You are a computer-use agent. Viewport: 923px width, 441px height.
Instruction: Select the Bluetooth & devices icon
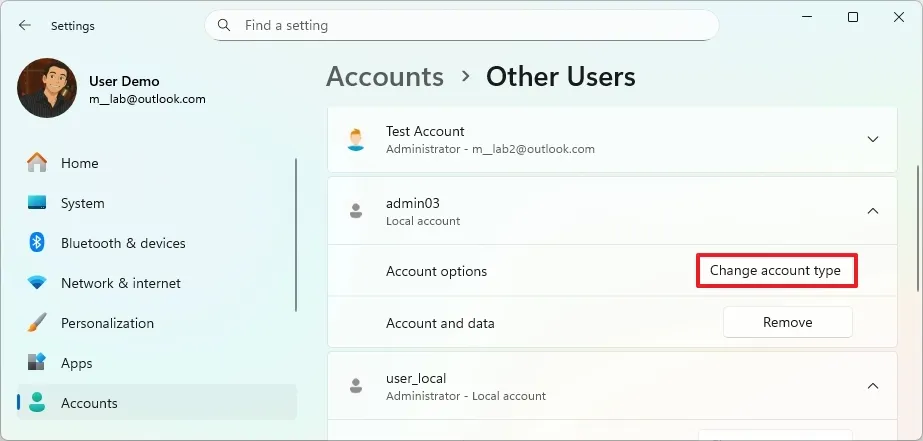point(37,243)
